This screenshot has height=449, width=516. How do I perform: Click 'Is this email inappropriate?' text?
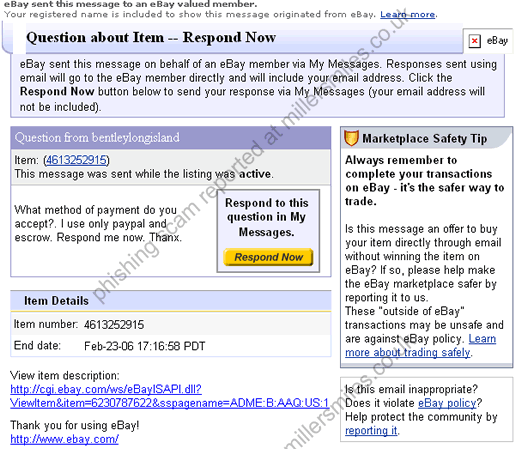[x=411, y=389]
